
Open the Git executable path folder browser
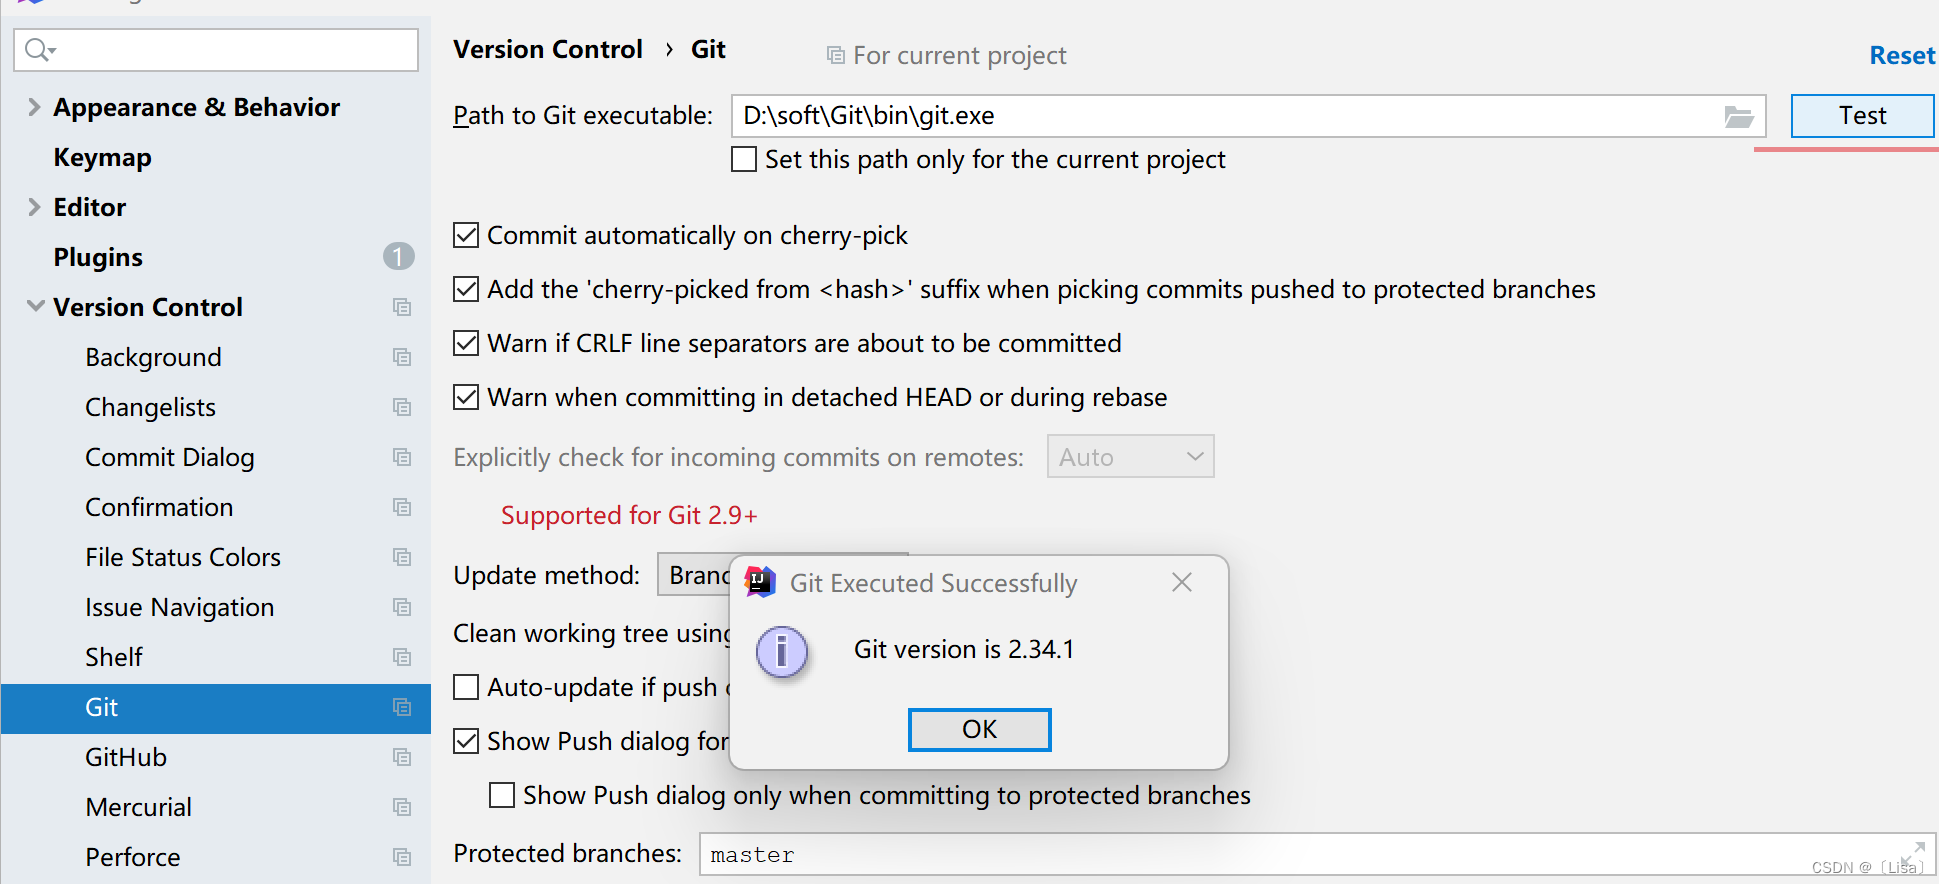(1740, 116)
